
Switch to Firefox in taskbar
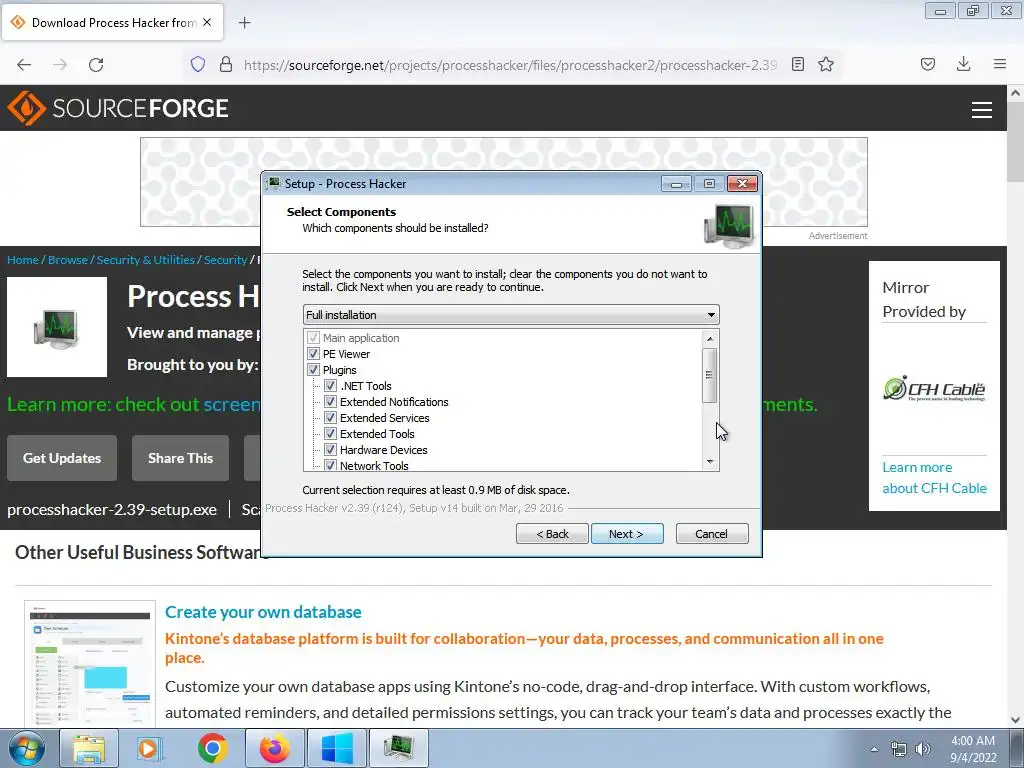[274, 748]
